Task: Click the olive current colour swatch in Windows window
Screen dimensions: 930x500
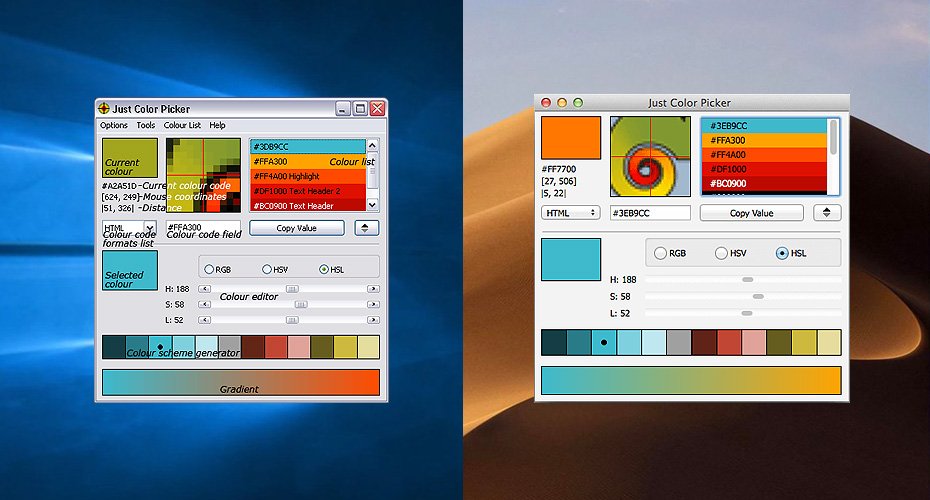Action: click(130, 158)
